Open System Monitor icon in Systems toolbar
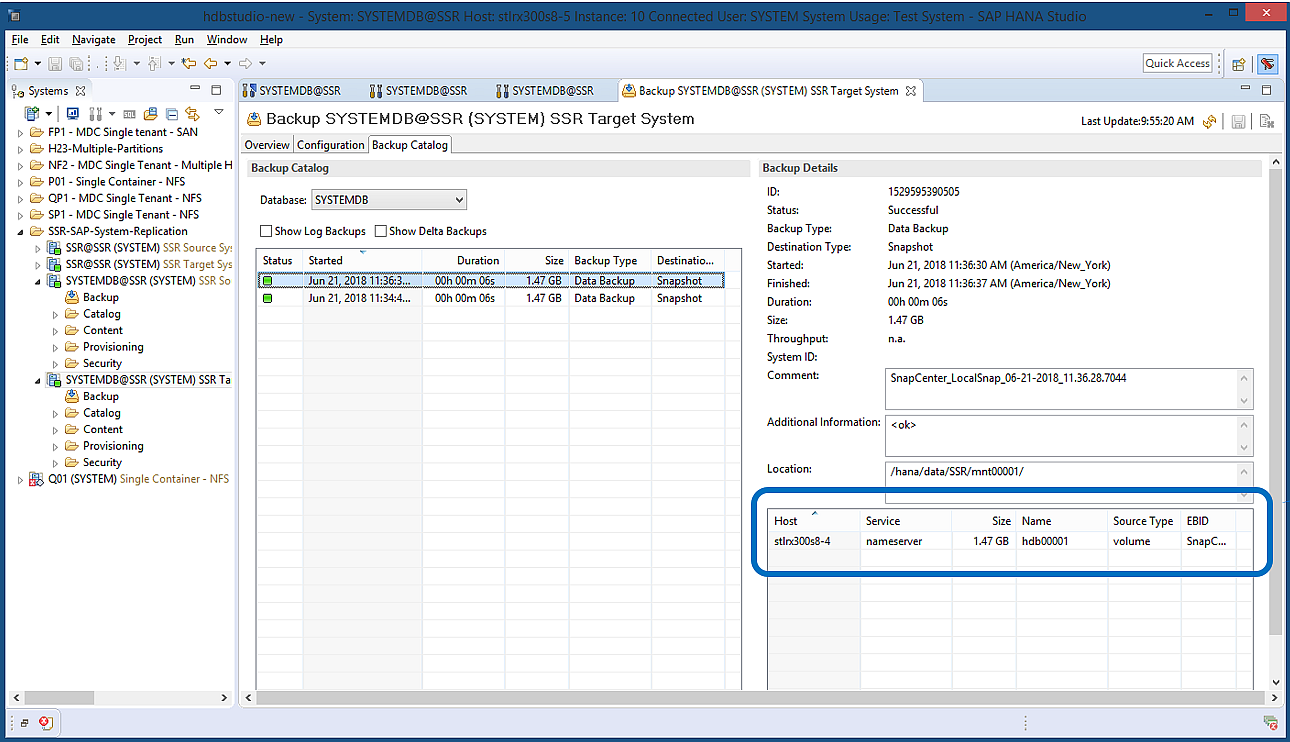 click(73, 114)
